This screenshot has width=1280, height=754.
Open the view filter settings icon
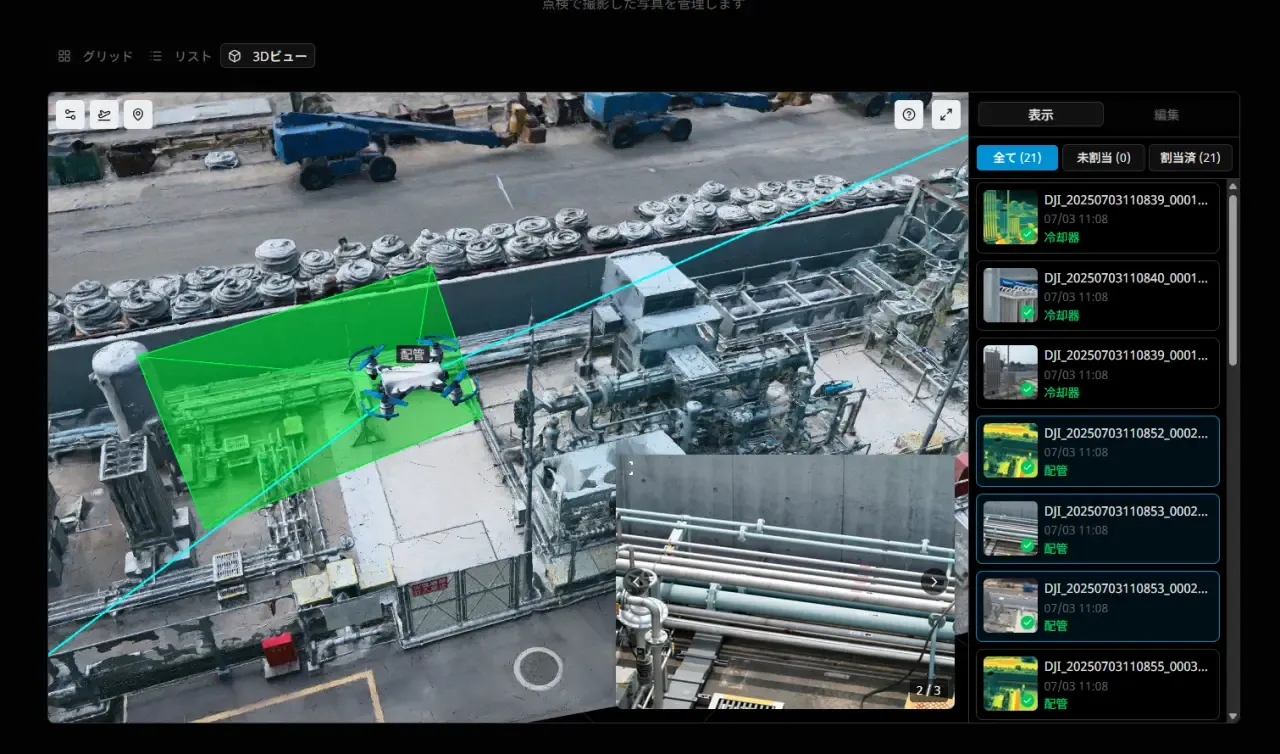click(71, 115)
